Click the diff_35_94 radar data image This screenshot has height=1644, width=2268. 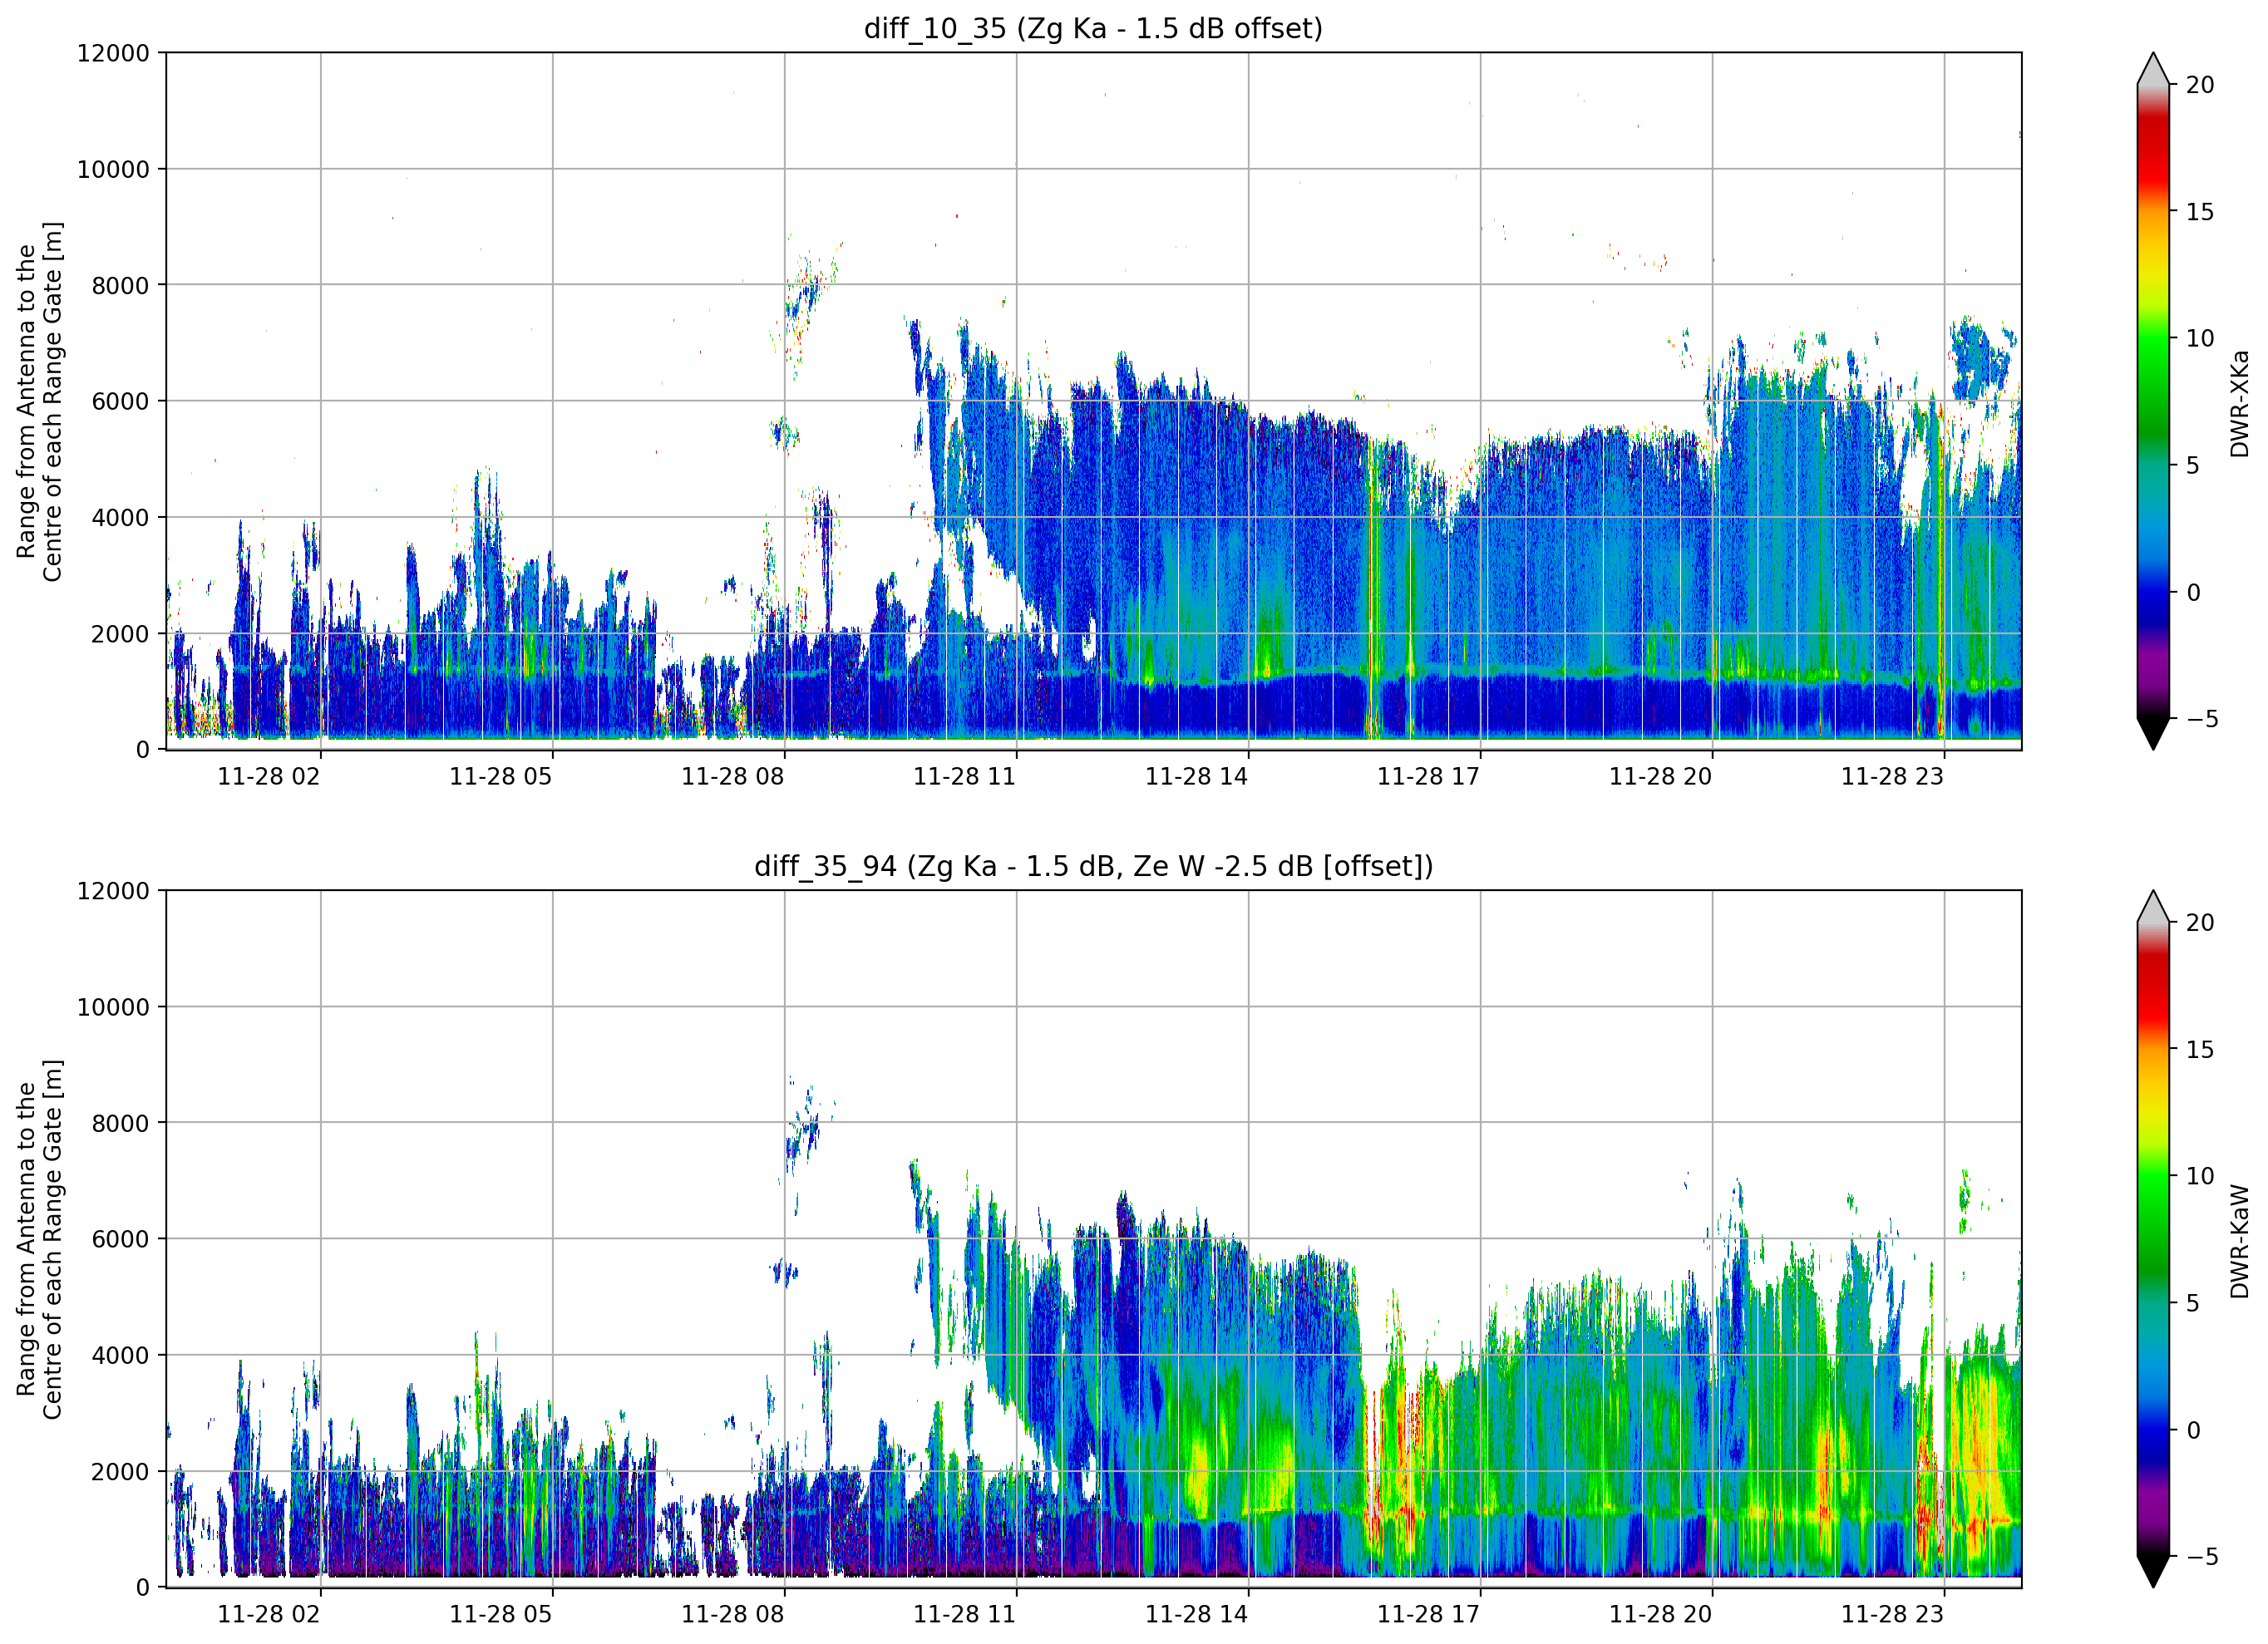pos(1093,1239)
